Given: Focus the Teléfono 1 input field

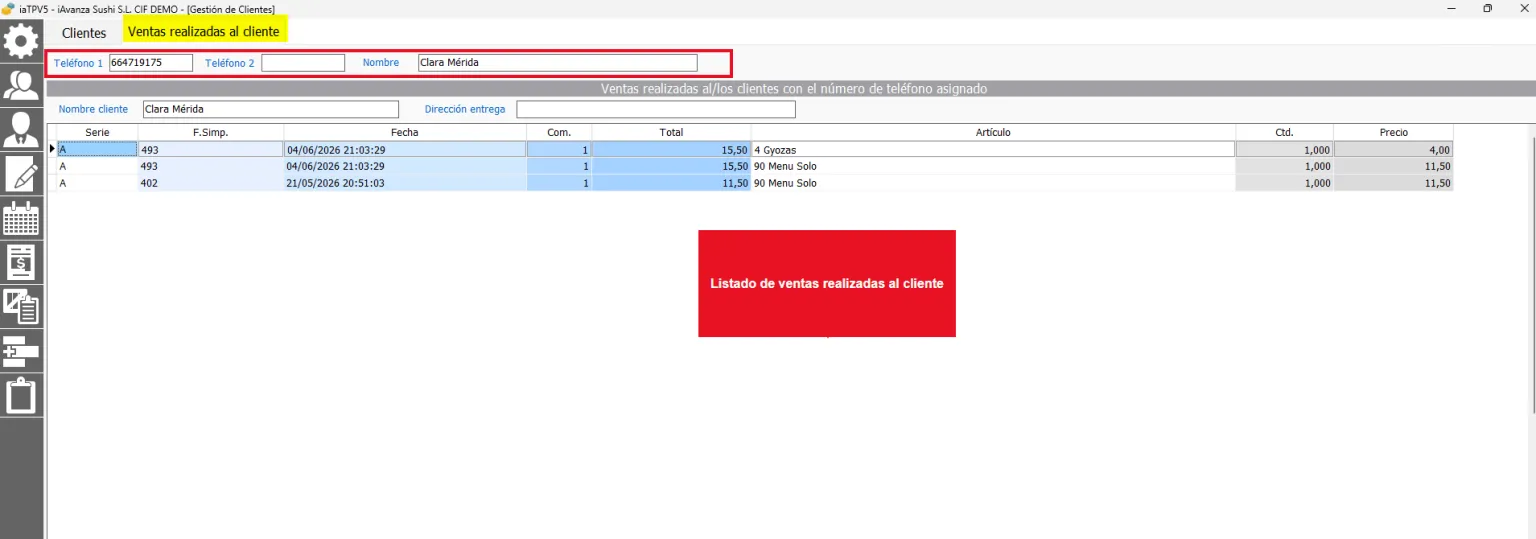Looking at the screenshot, I should (x=150, y=63).
